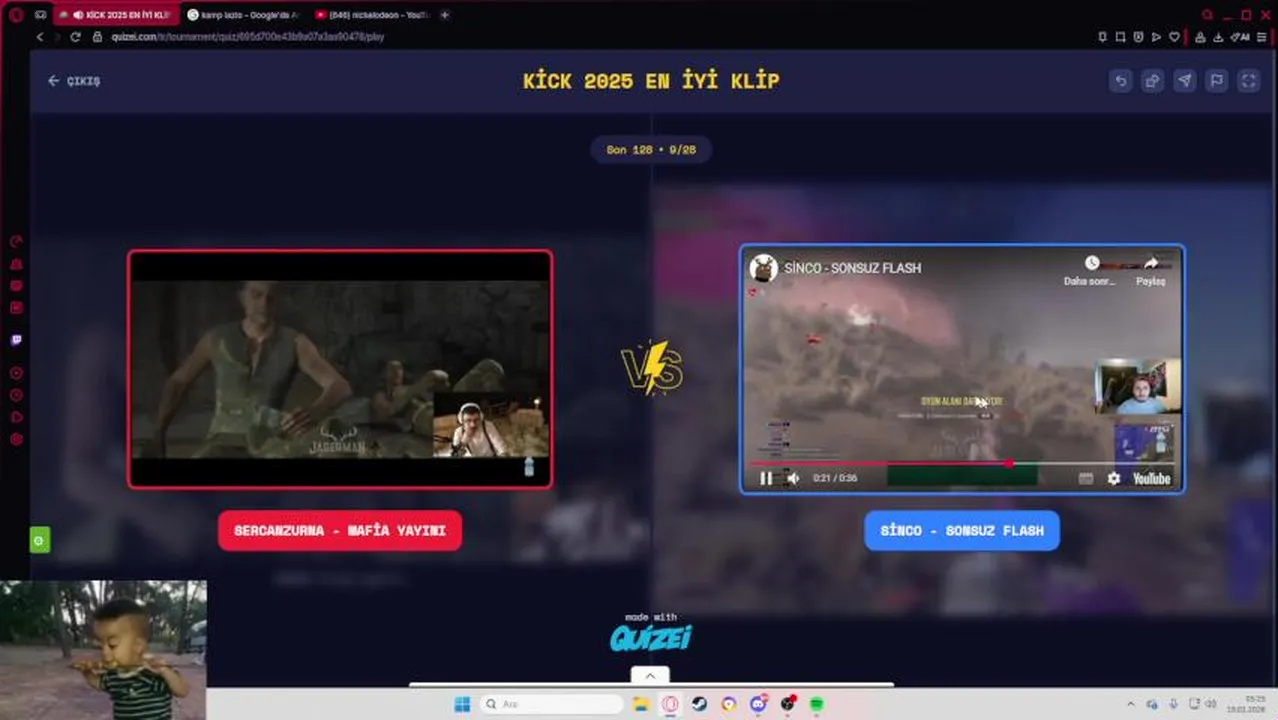1278x720 pixels.
Task: Choose SİNCO - SONSUZ FLASH blue button
Action: [962, 530]
